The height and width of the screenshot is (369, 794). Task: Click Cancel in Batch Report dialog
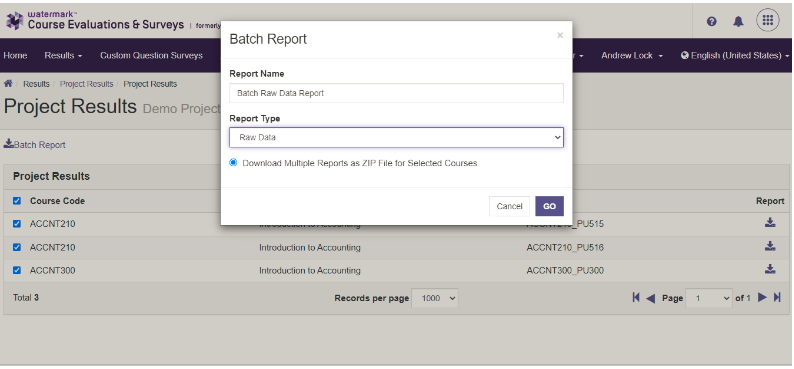pos(509,206)
